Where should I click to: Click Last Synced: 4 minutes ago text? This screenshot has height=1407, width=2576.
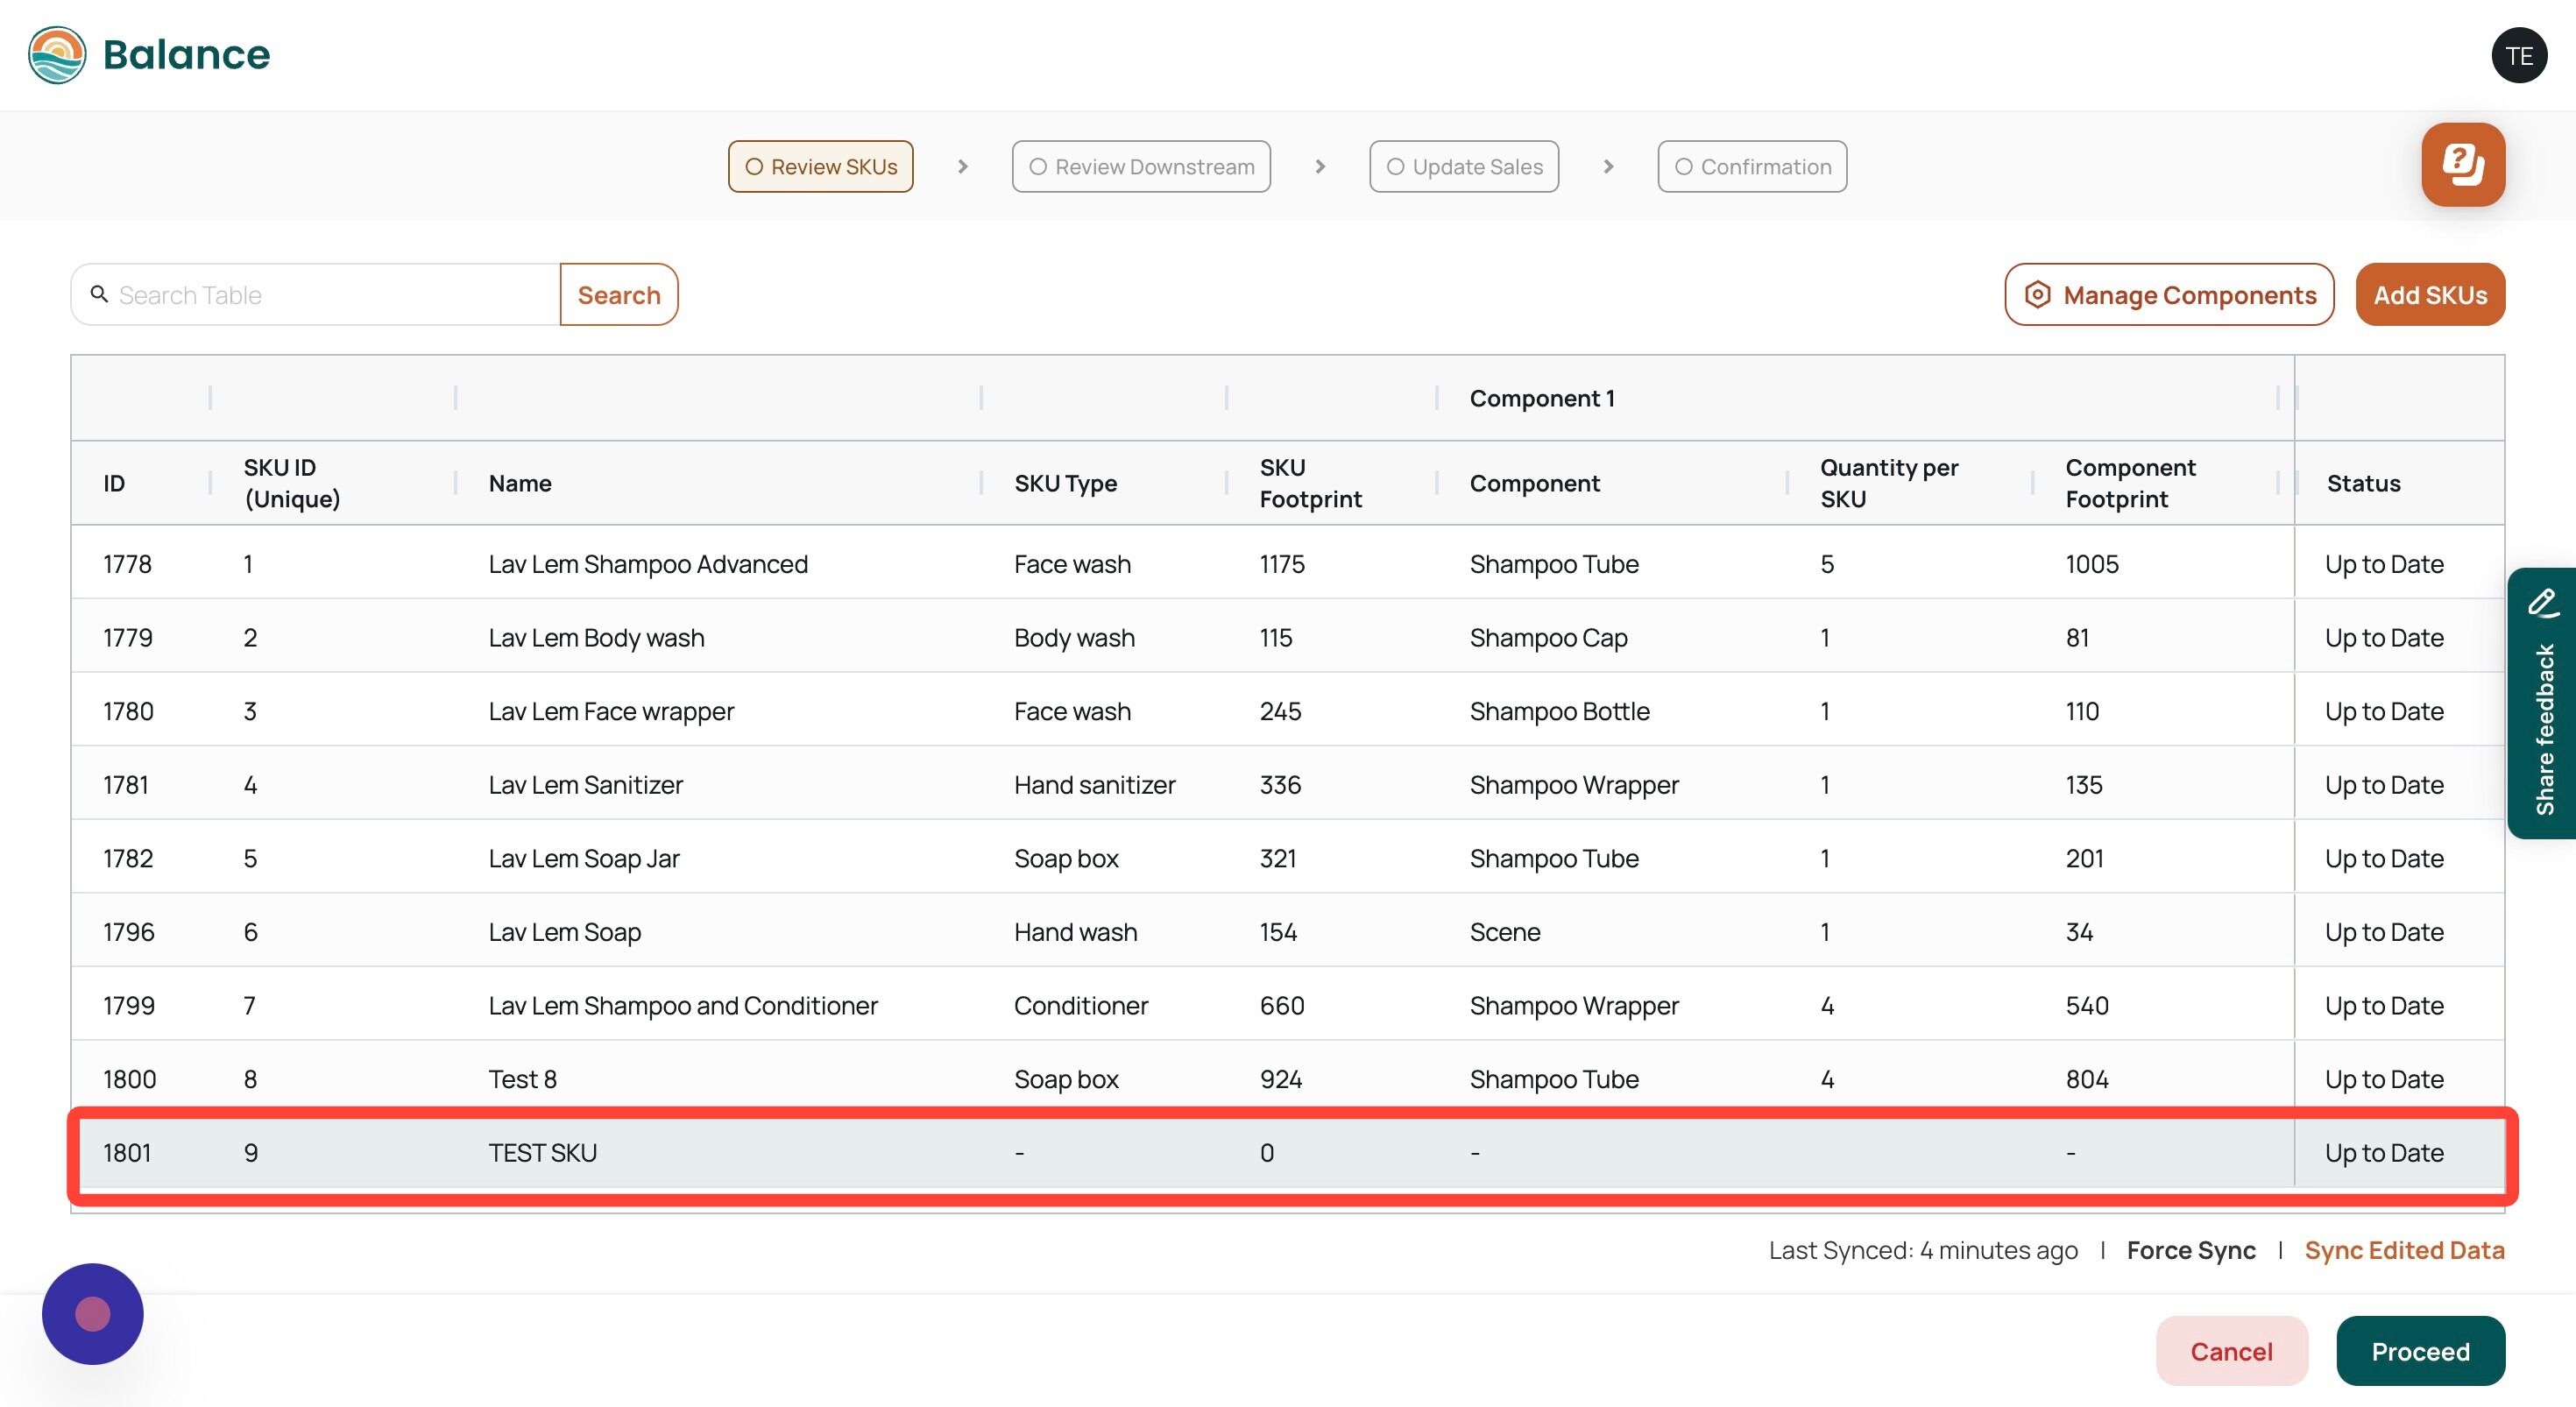pyautogui.click(x=1923, y=1250)
